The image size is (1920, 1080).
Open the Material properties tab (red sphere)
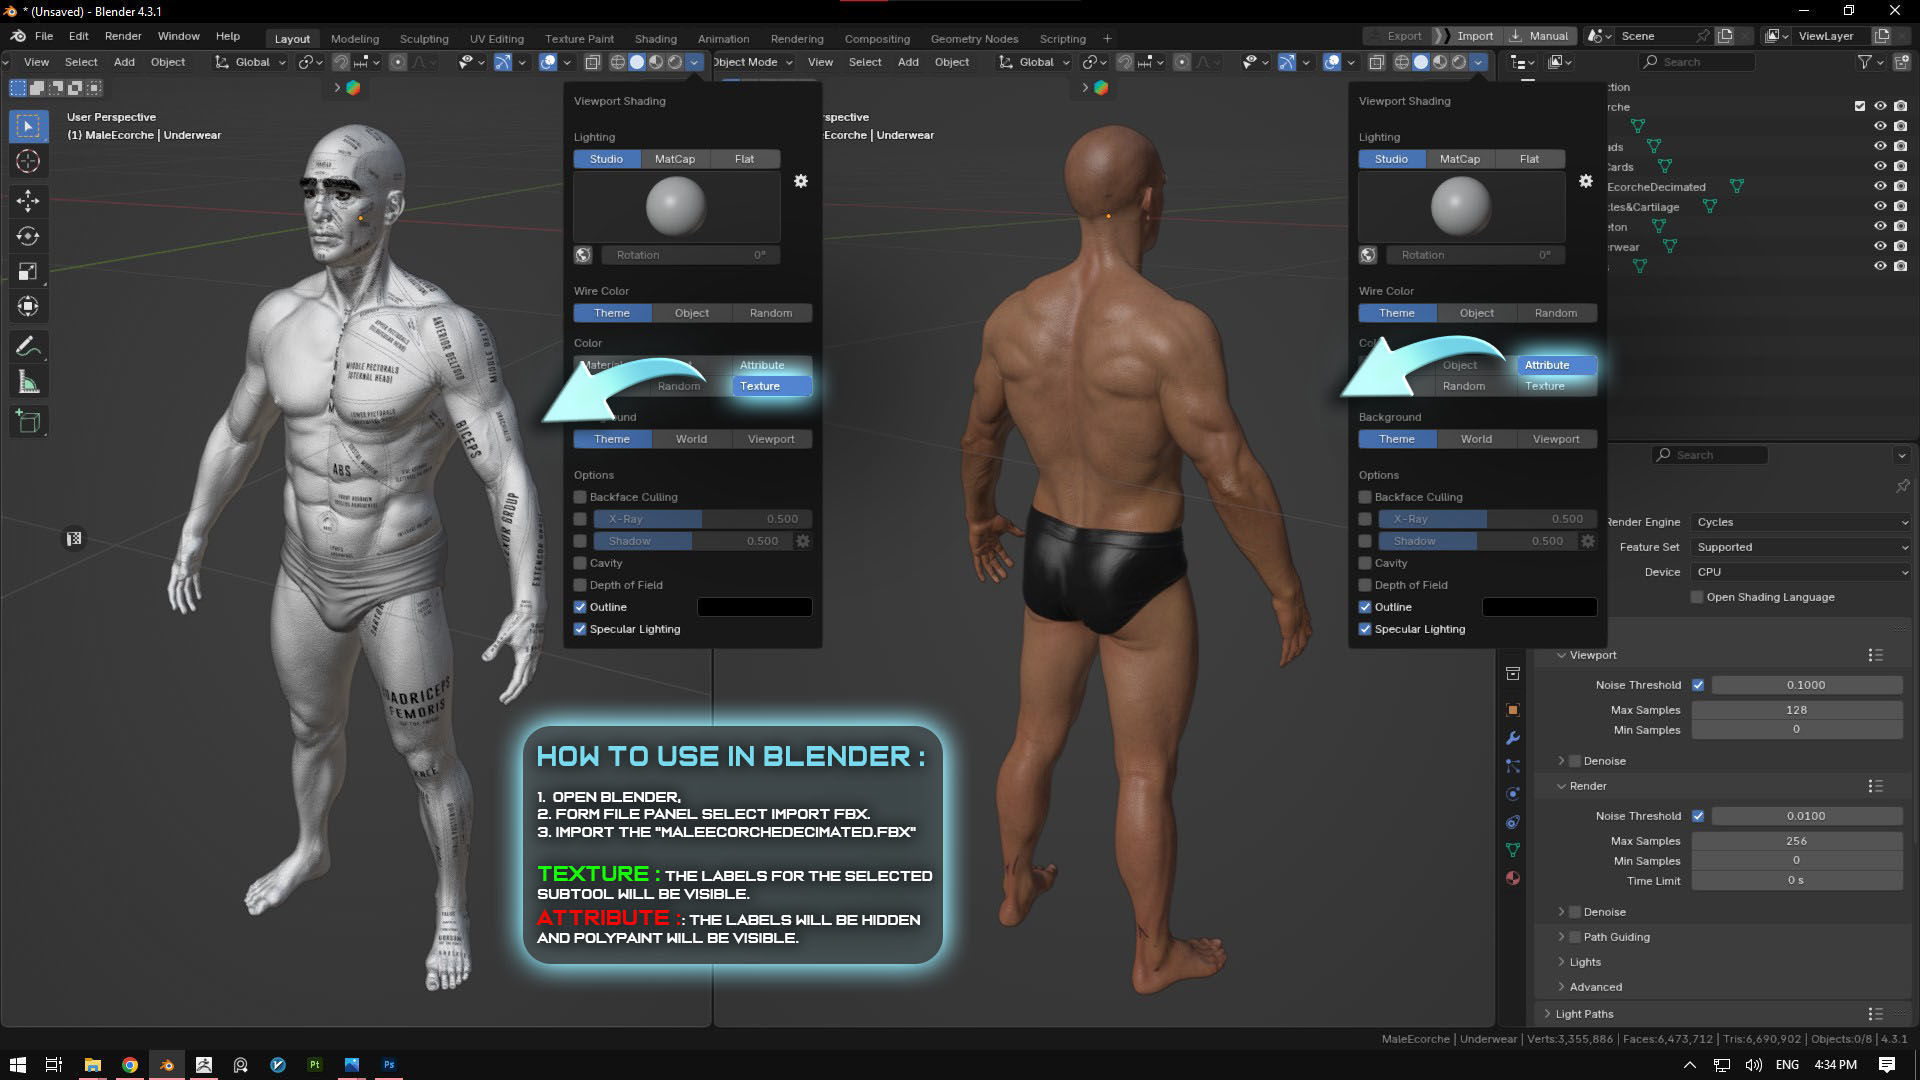tap(1513, 878)
